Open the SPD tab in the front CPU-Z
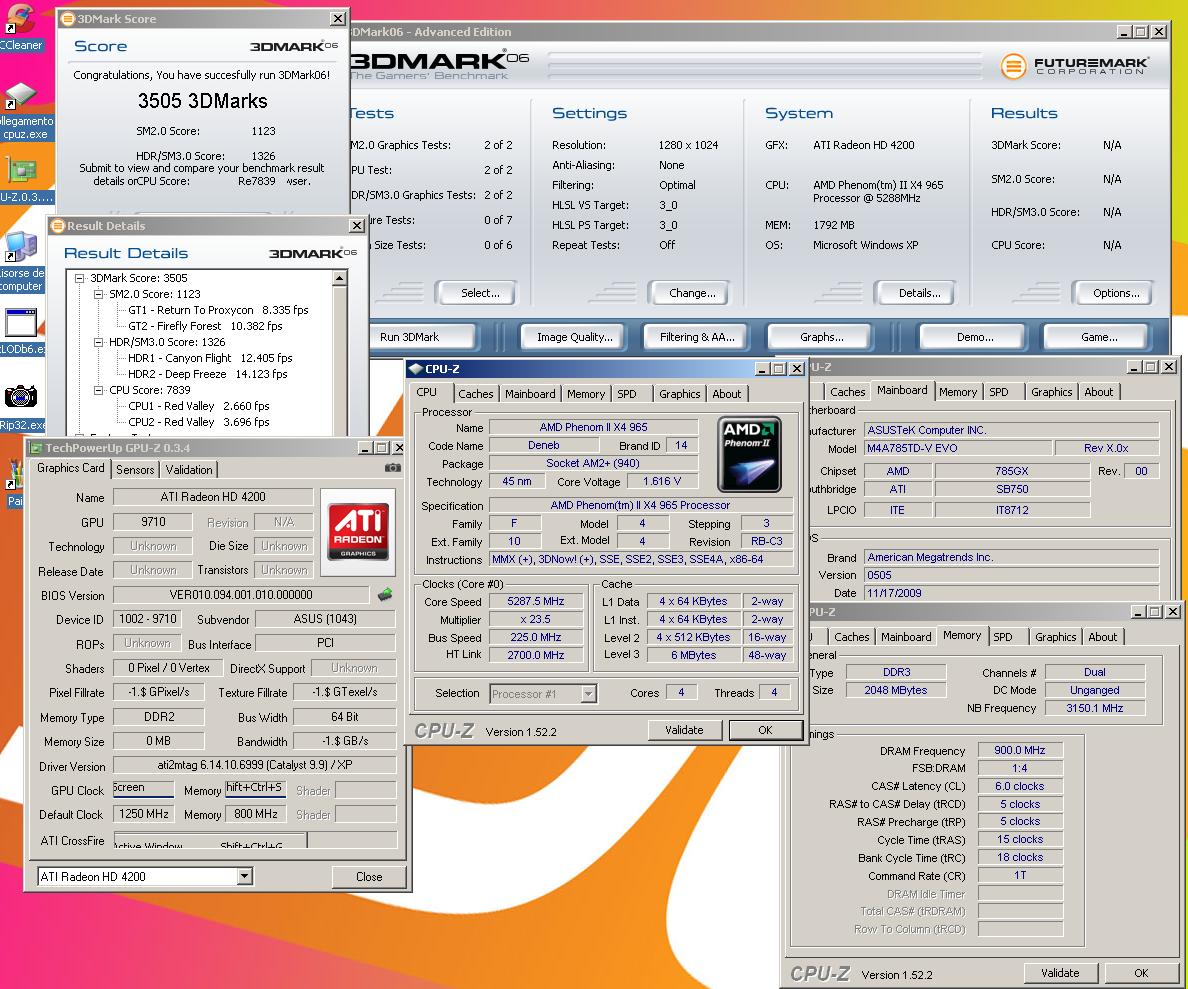Viewport: 1188px width, 989px height. 627,394
